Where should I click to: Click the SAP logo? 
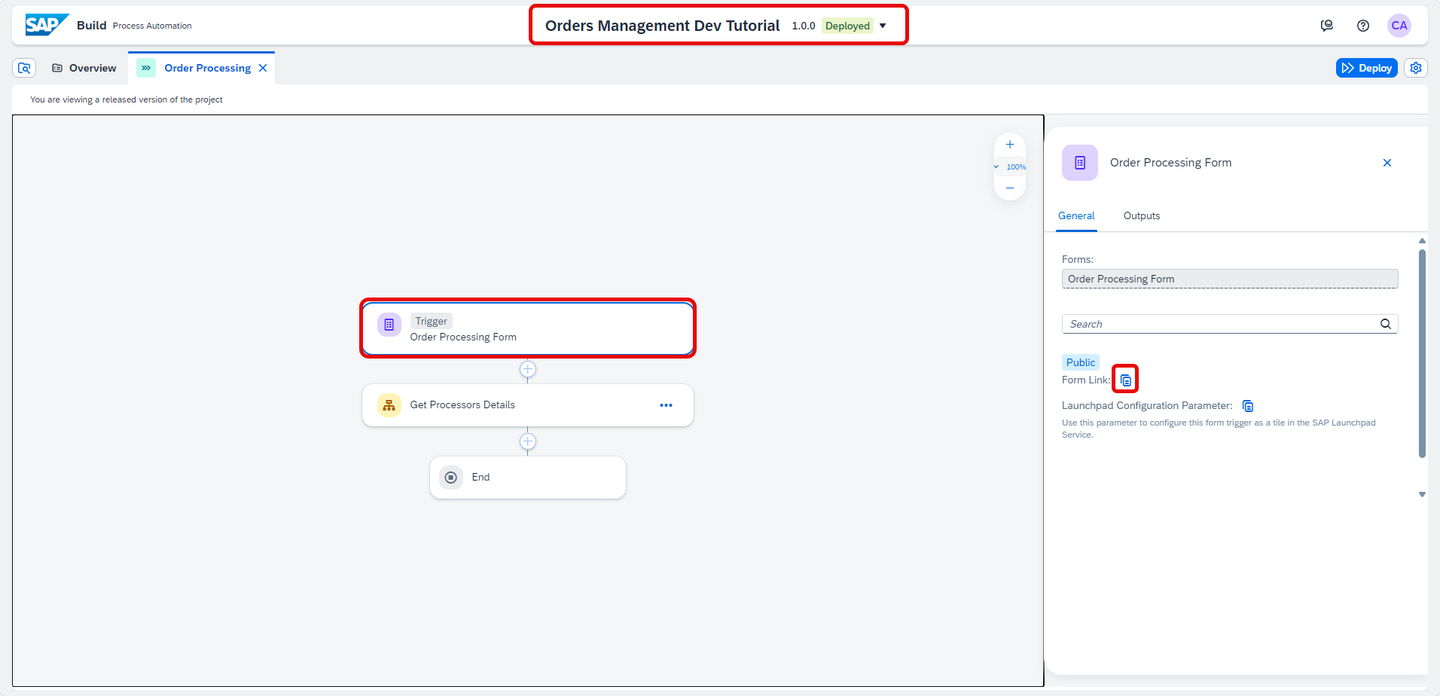(46, 25)
